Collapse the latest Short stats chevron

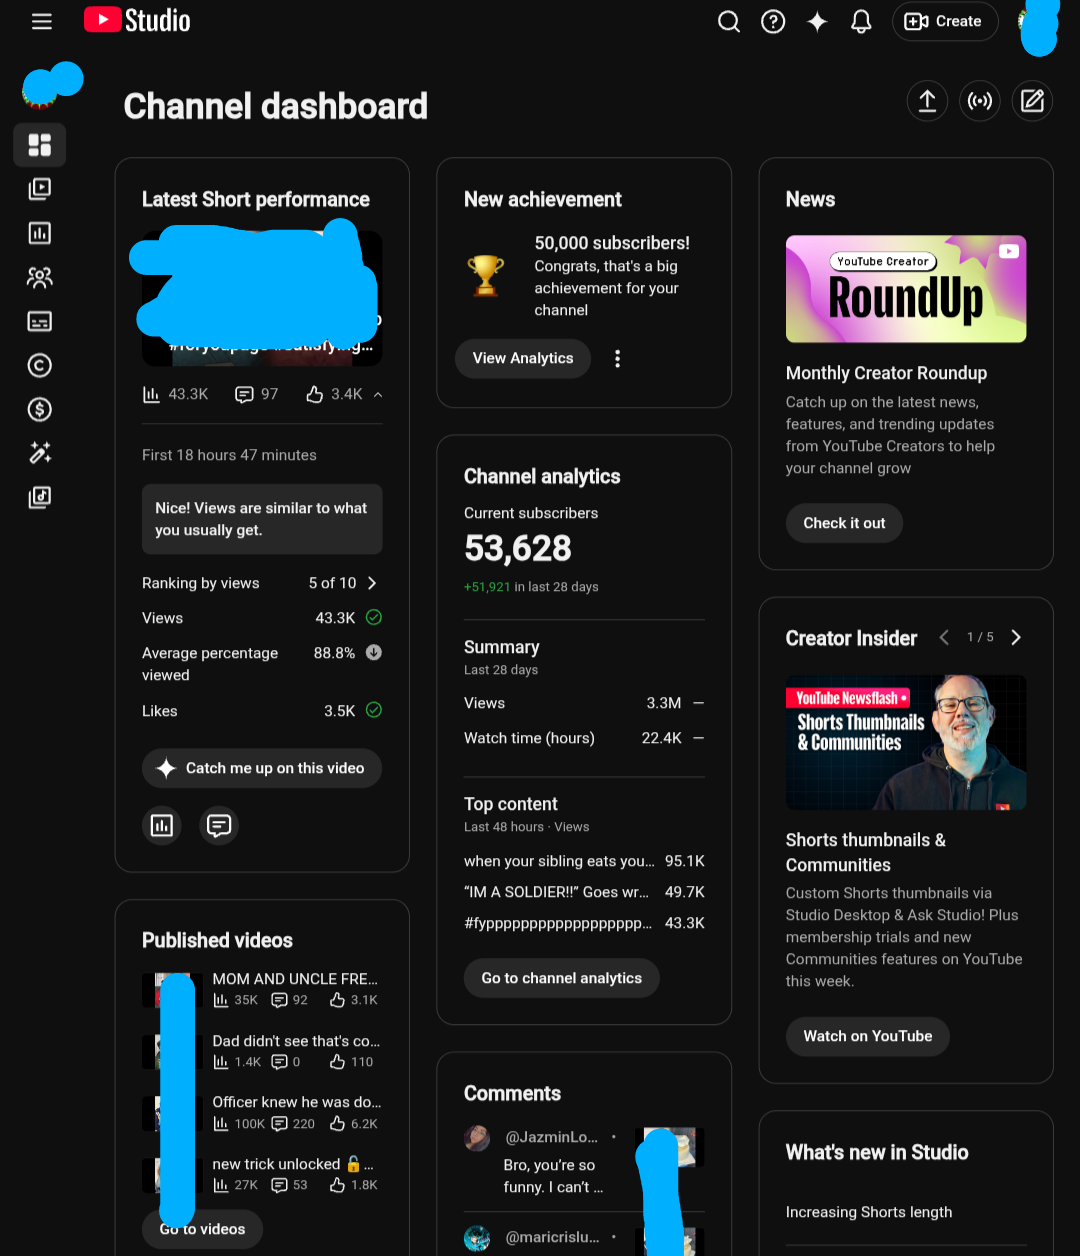coord(378,395)
